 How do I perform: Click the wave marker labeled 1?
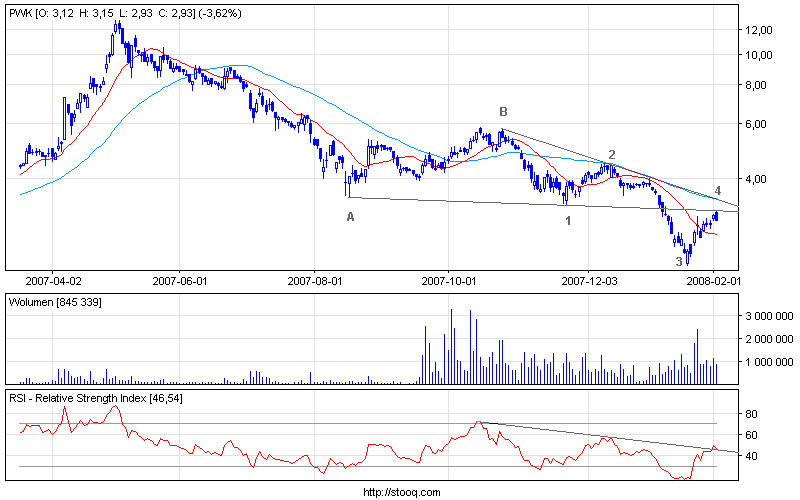[568, 220]
